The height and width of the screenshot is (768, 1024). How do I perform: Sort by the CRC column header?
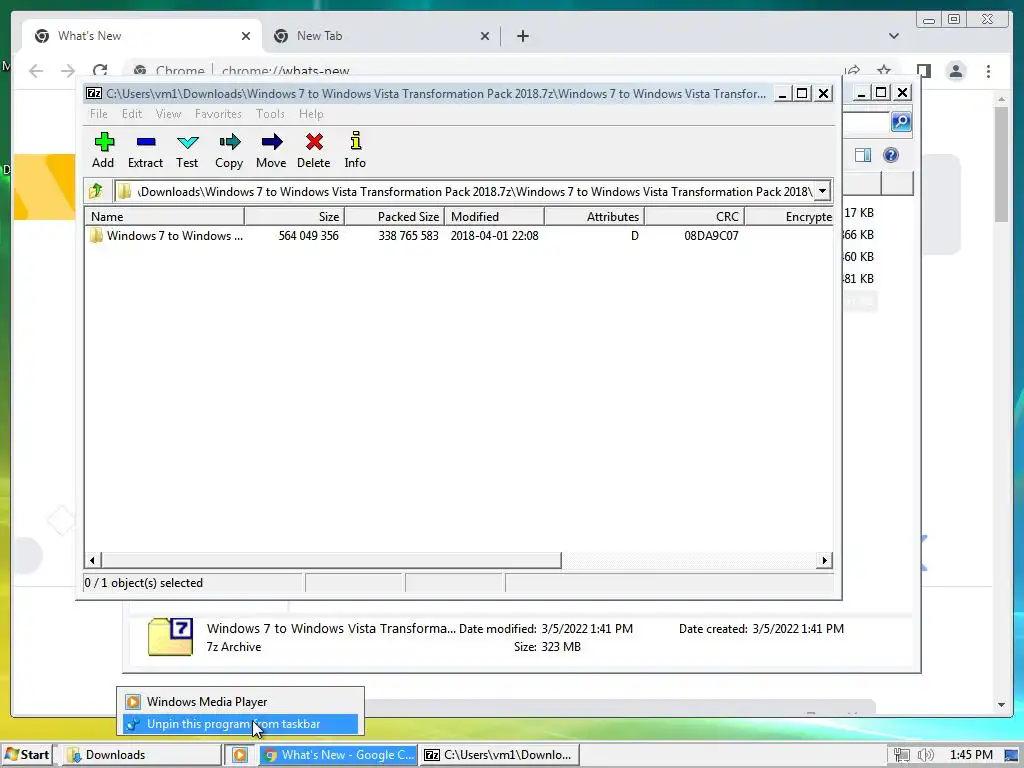[694, 216]
